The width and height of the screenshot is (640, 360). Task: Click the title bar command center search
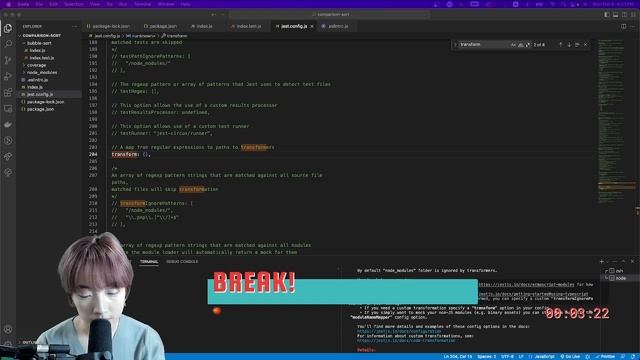(x=329, y=15)
